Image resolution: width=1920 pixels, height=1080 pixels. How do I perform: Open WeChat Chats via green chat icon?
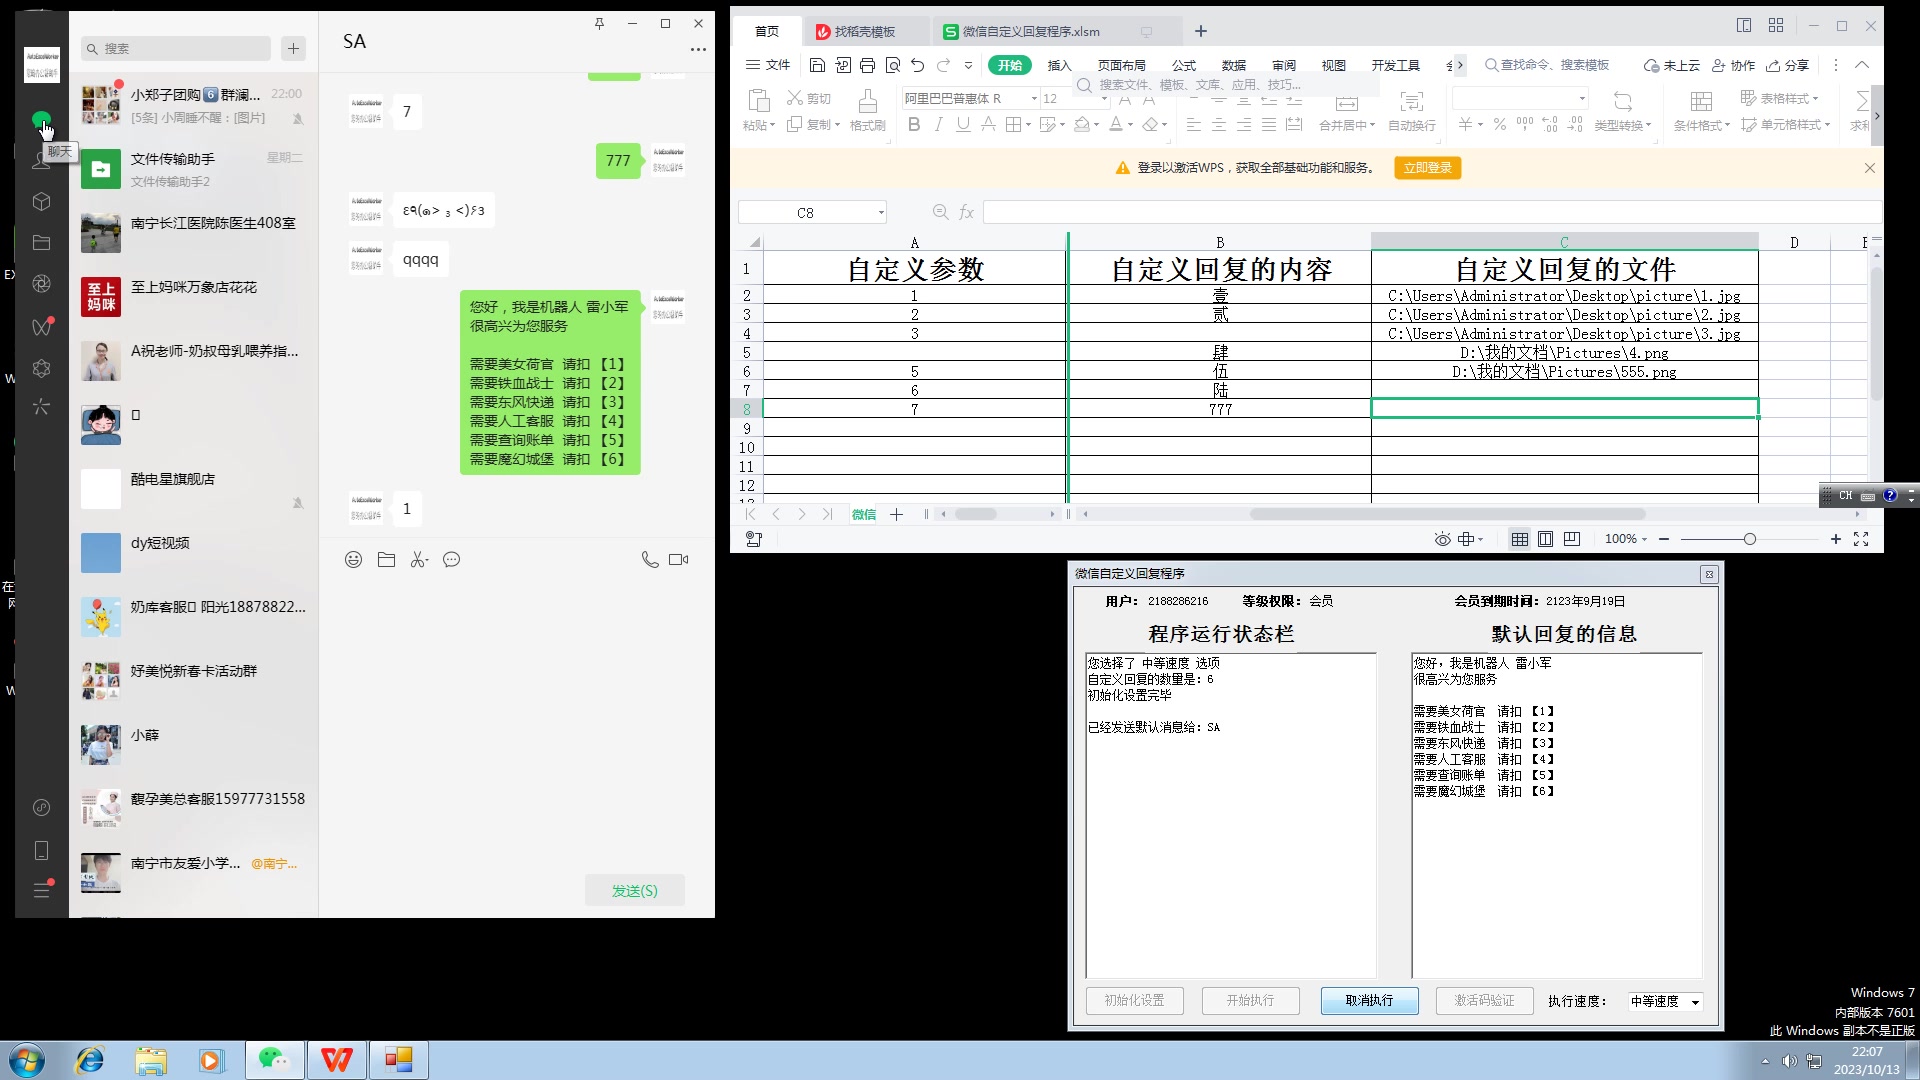[41, 120]
